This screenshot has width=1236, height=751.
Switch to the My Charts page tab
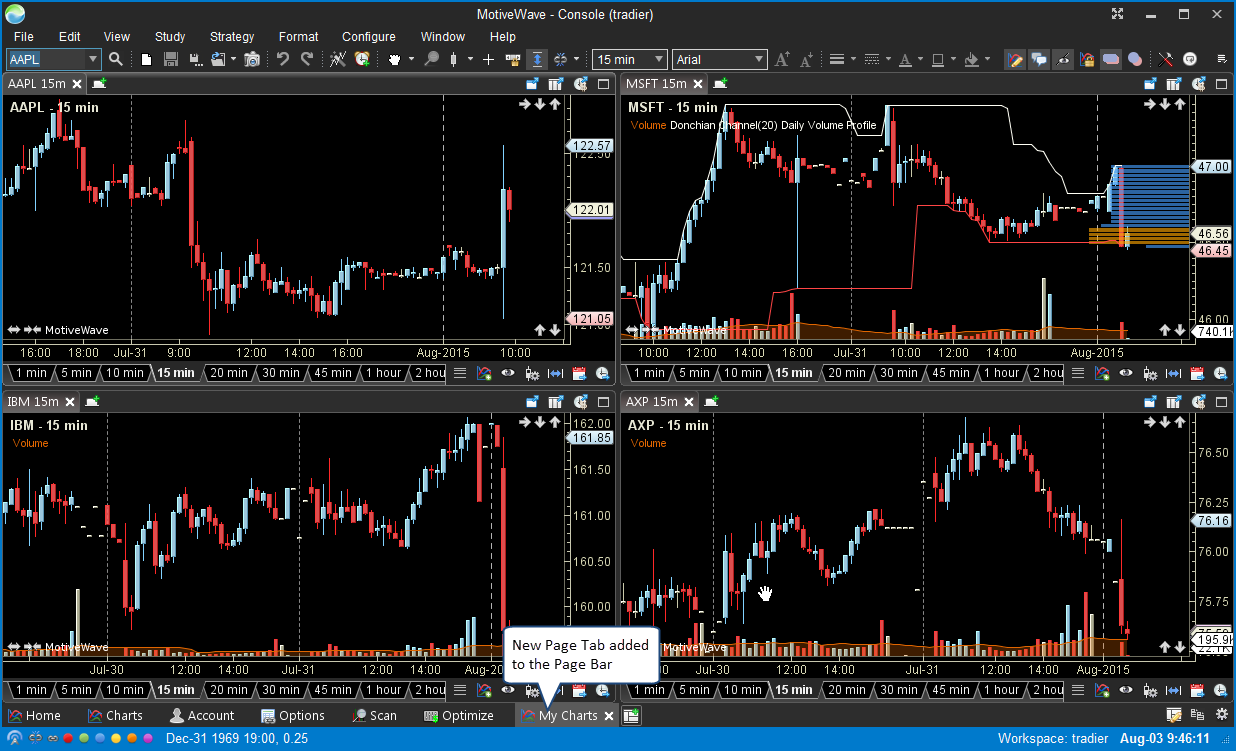coord(567,715)
